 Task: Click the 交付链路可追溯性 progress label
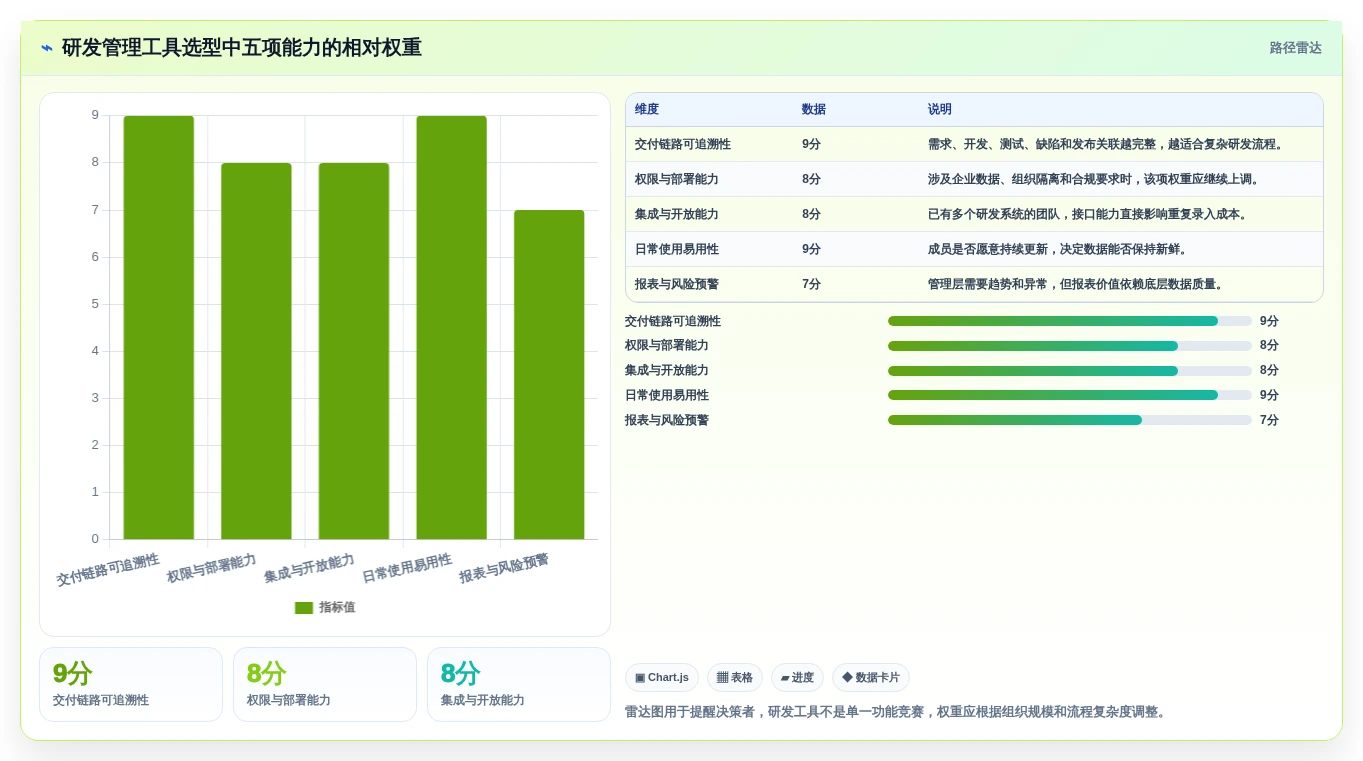pos(673,321)
